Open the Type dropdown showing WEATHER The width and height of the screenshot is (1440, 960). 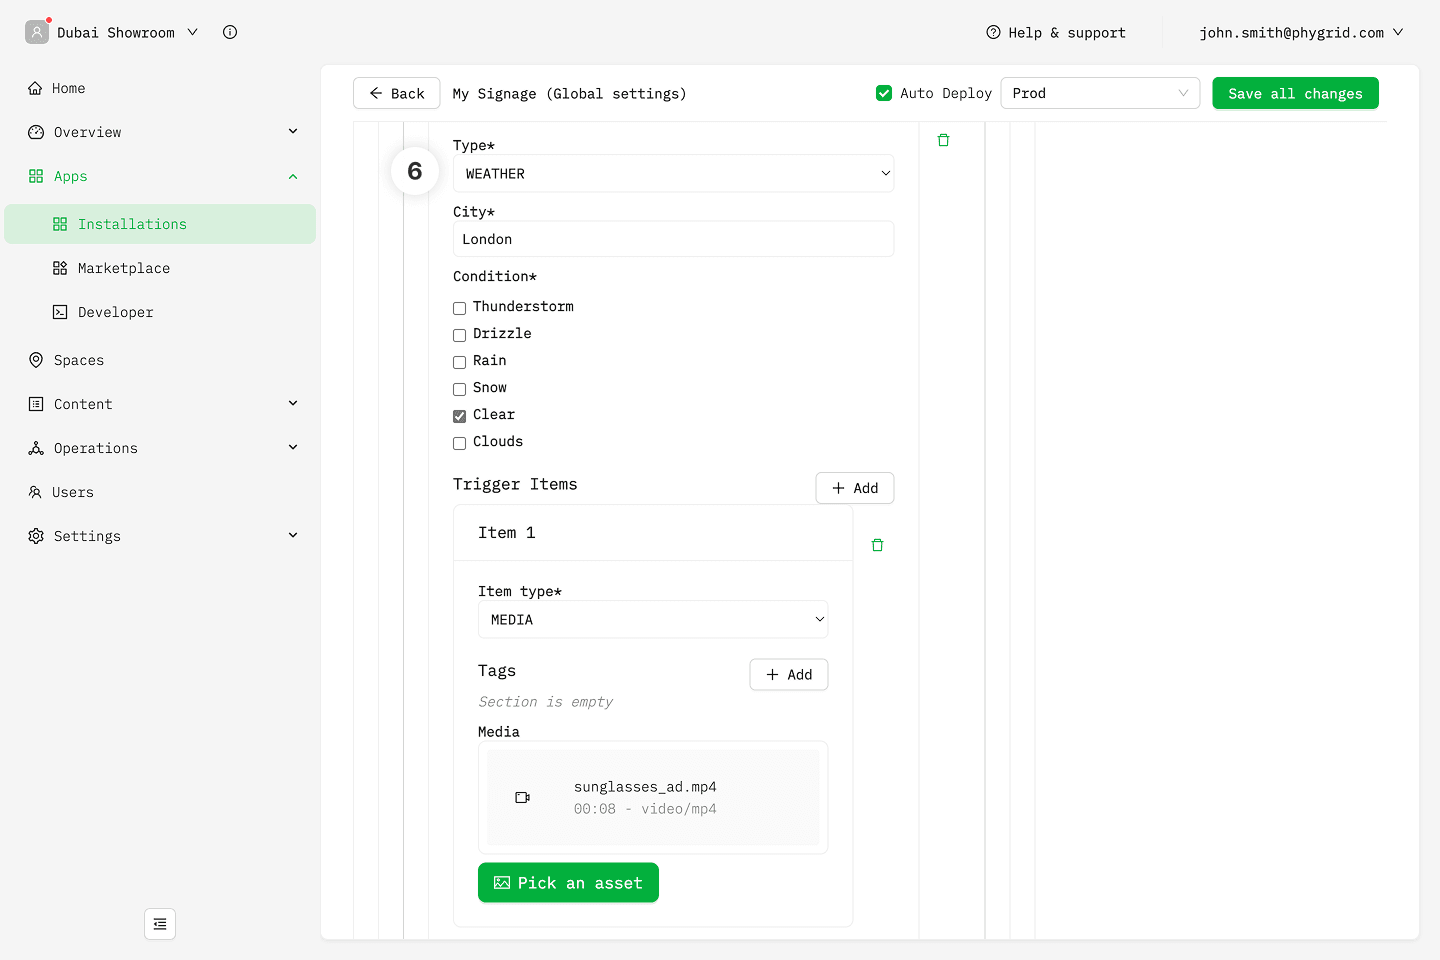pos(673,173)
